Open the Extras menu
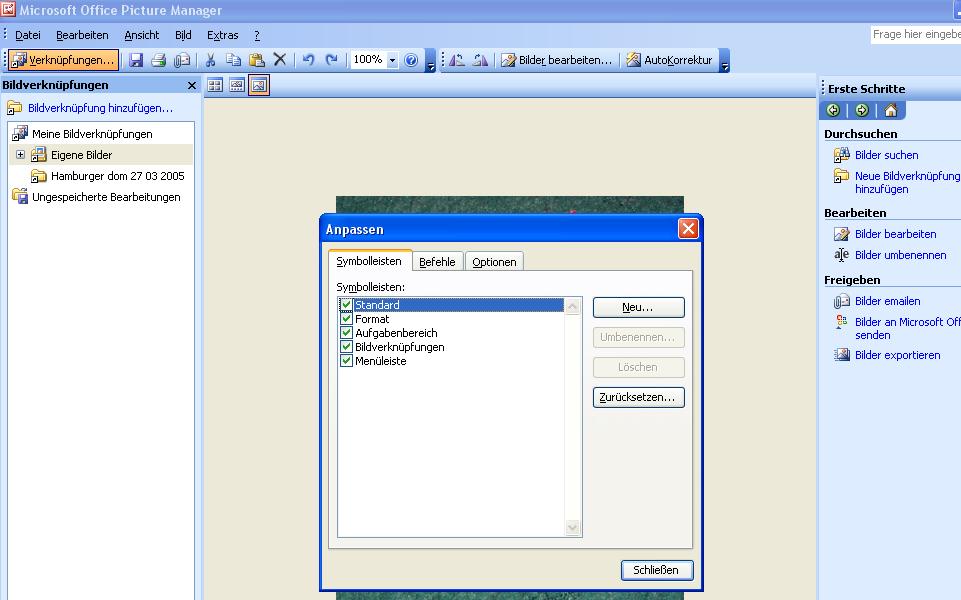Viewport: 961px width, 600px height. pyautogui.click(x=222, y=35)
